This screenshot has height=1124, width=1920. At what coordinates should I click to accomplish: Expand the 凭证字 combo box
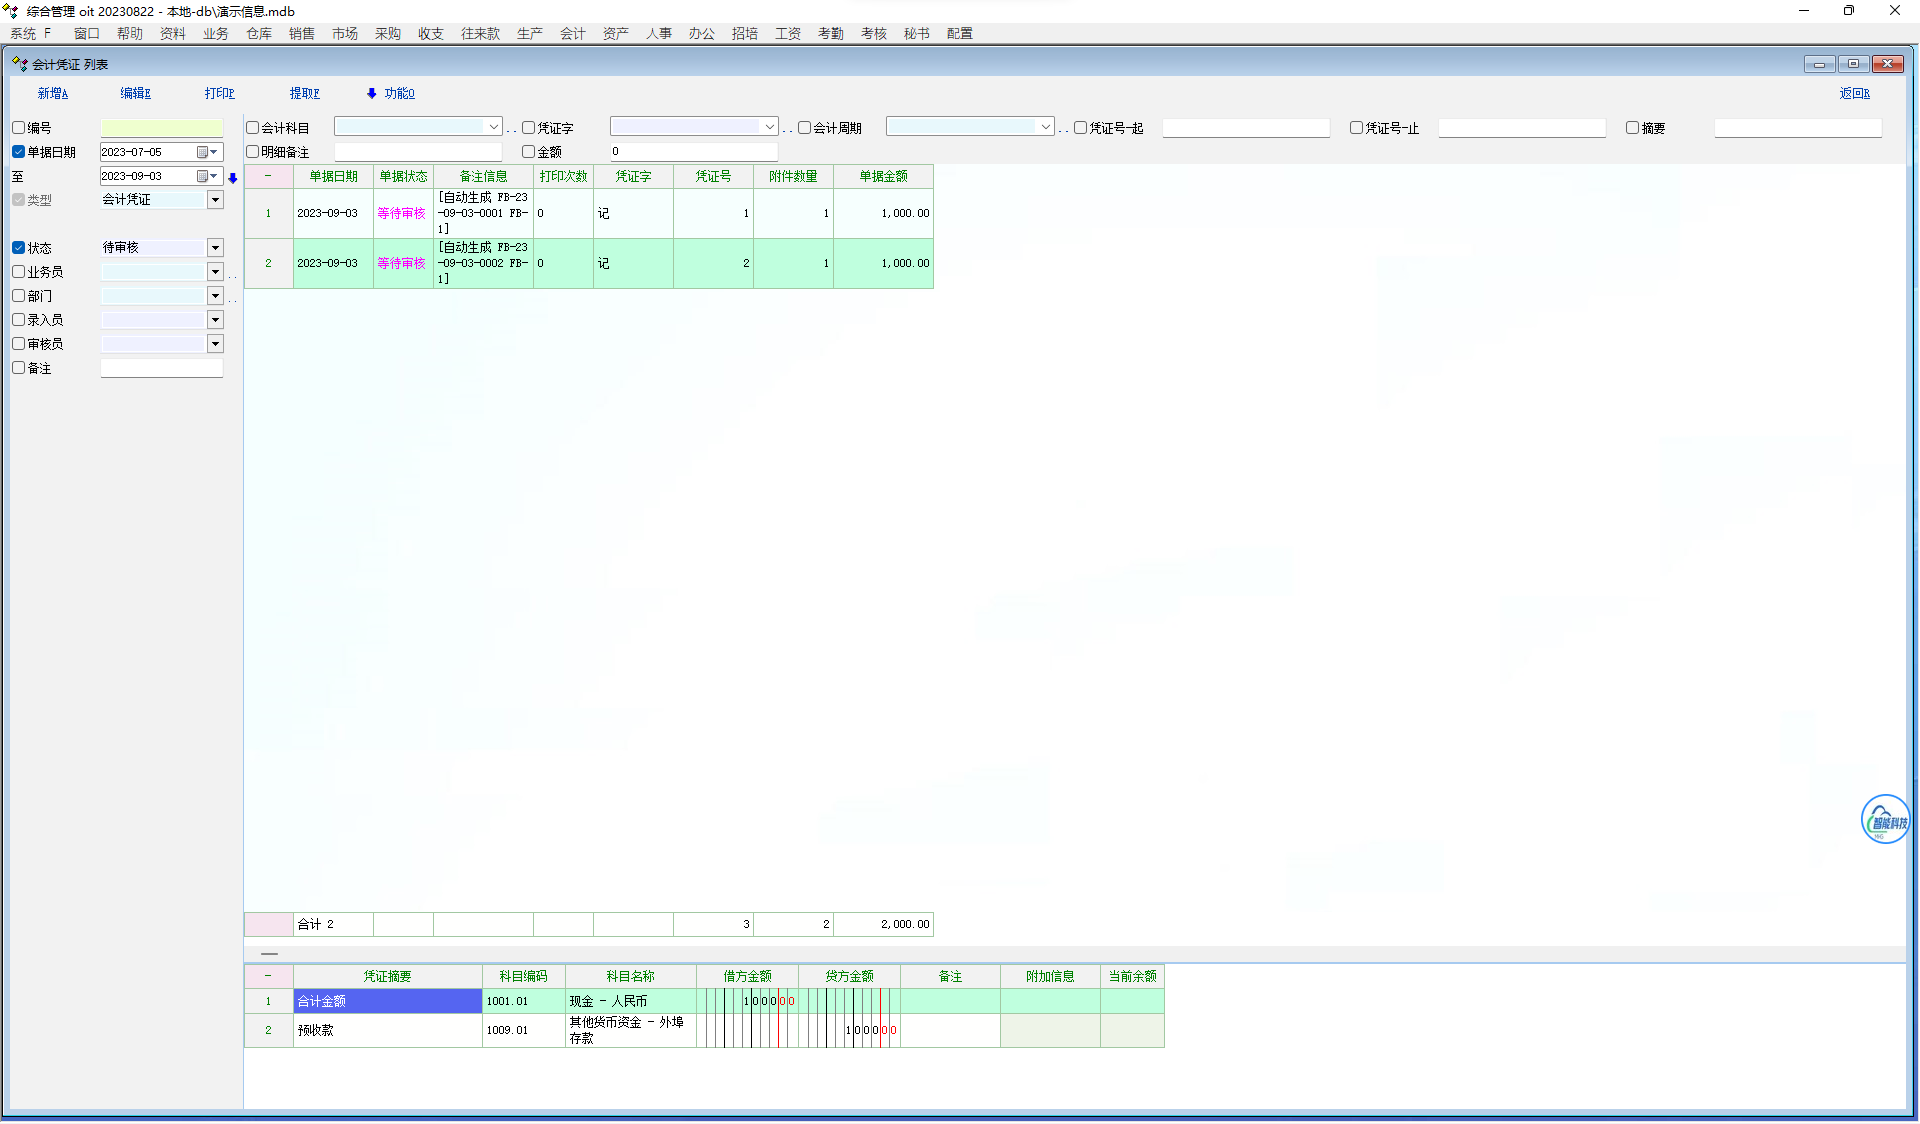click(769, 127)
